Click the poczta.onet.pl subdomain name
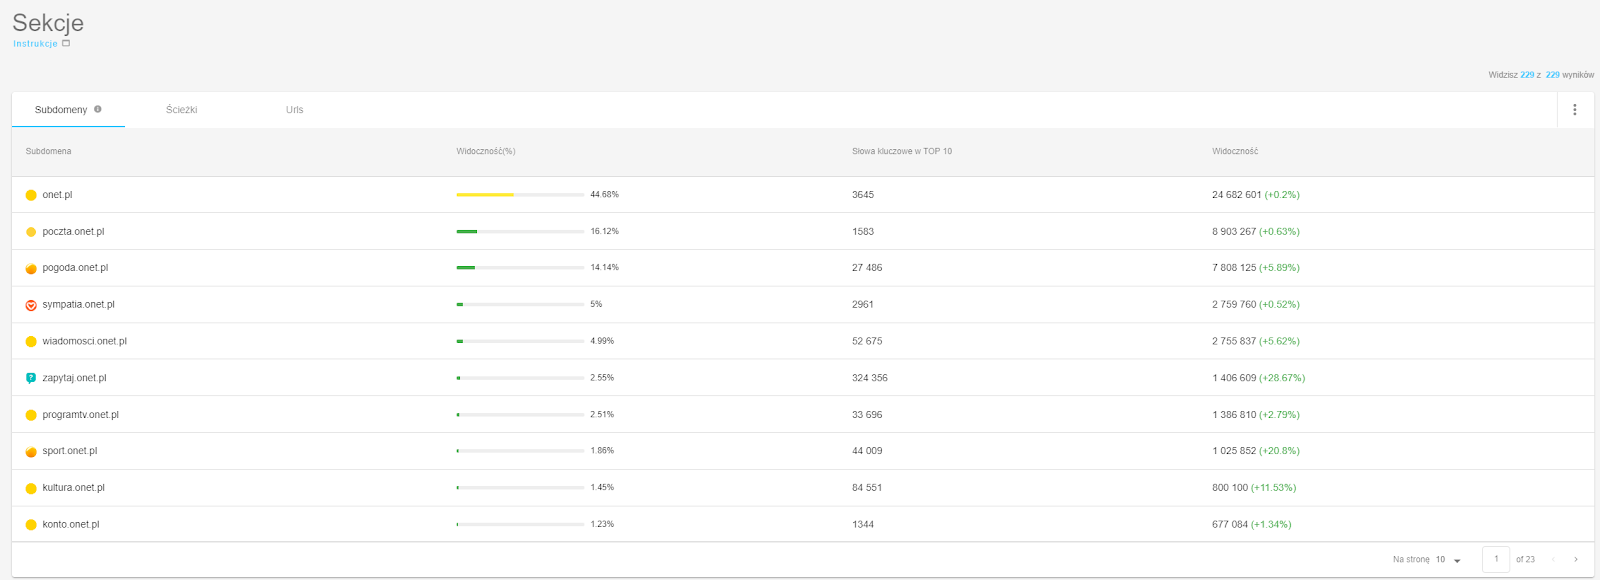Screen dimensions: 1600x580 click(x=73, y=232)
